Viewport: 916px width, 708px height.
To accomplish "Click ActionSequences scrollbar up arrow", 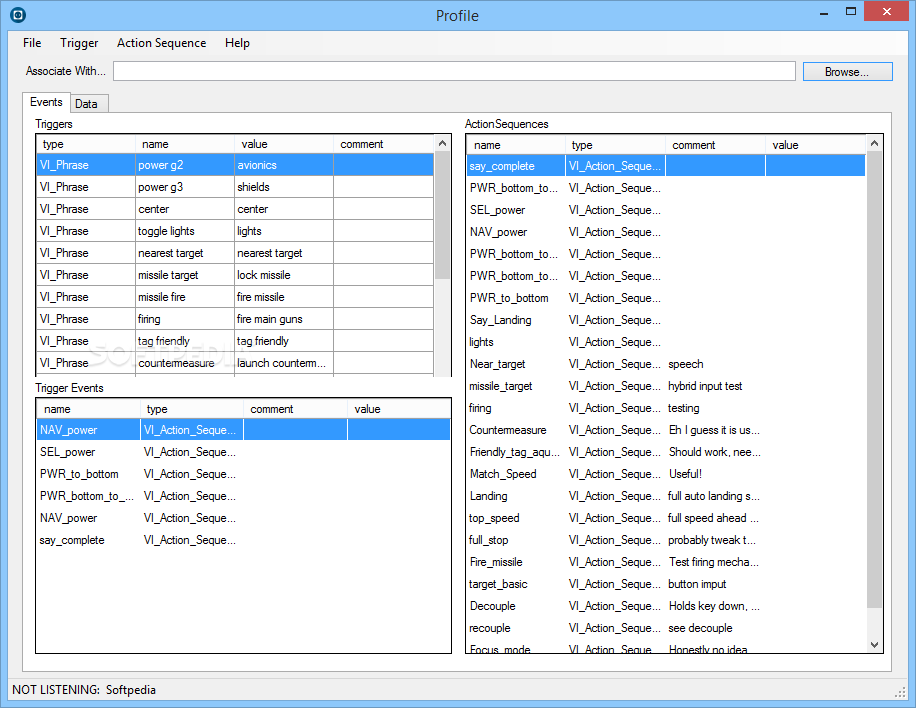I will click(874, 143).
